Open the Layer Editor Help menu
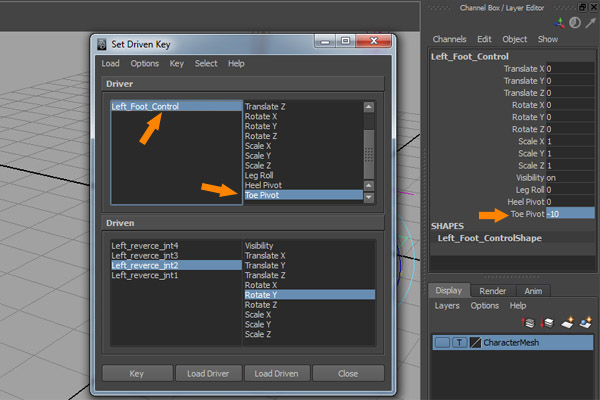The image size is (600, 400). [x=518, y=306]
